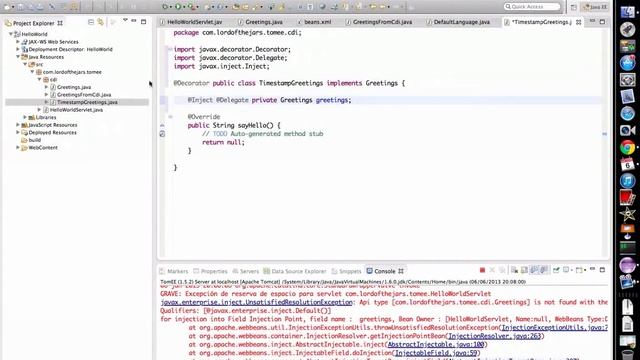The image size is (640, 360).
Task: Select Deployed Resources node
Action: point(52,133)
